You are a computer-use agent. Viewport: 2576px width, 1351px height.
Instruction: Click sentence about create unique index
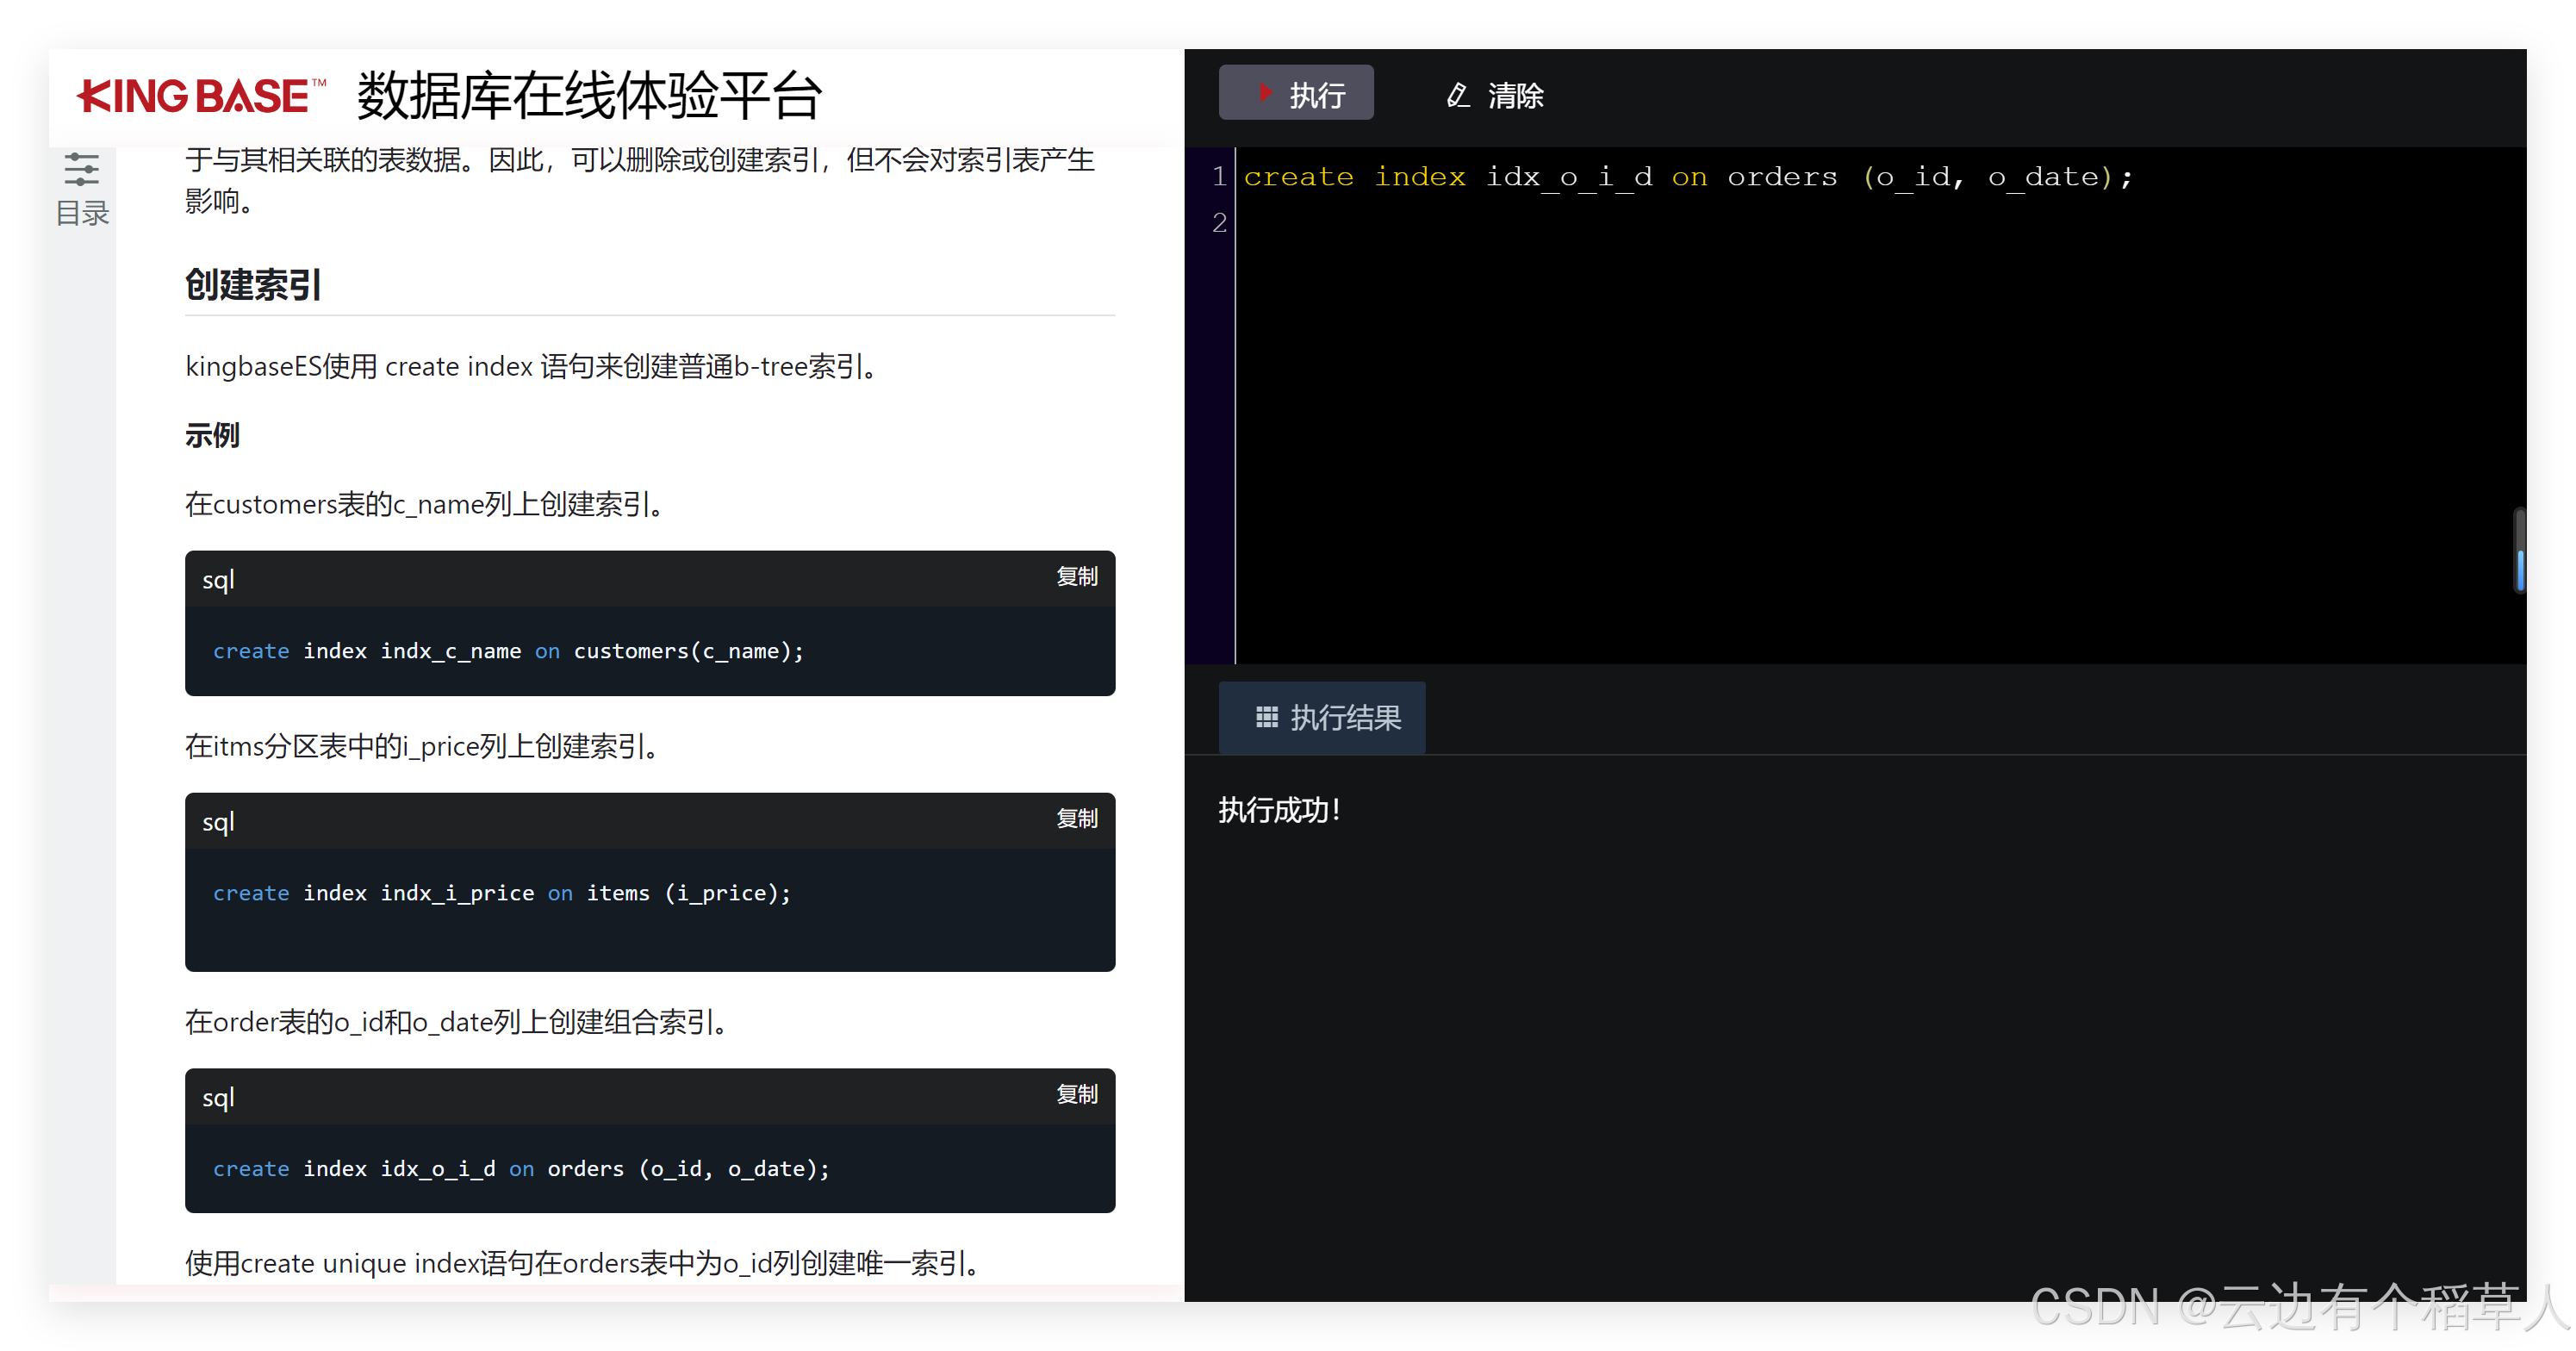tap(582, 1263)
